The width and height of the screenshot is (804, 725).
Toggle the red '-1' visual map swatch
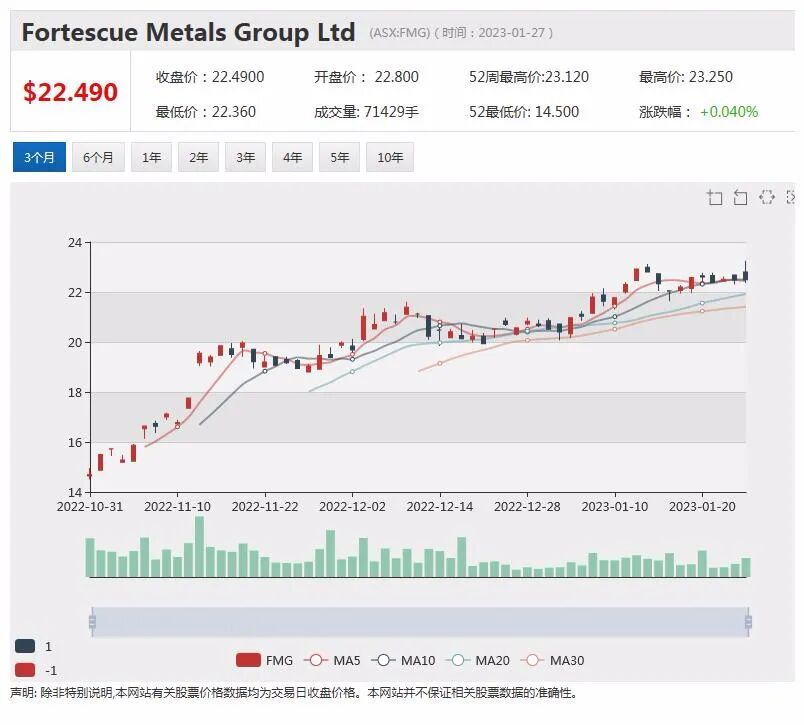(25, 670)
